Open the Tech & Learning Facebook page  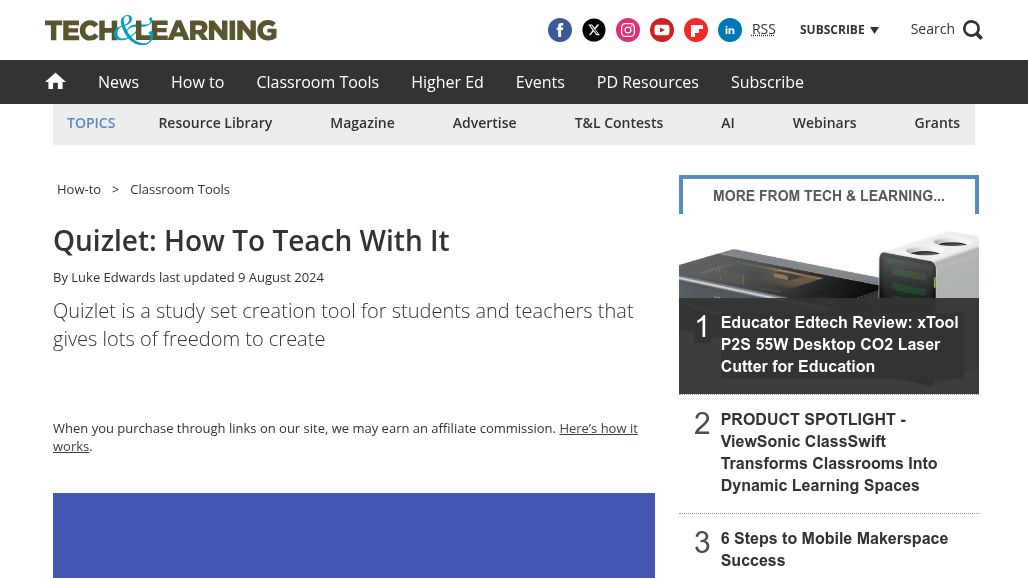(x=559, y=30)
